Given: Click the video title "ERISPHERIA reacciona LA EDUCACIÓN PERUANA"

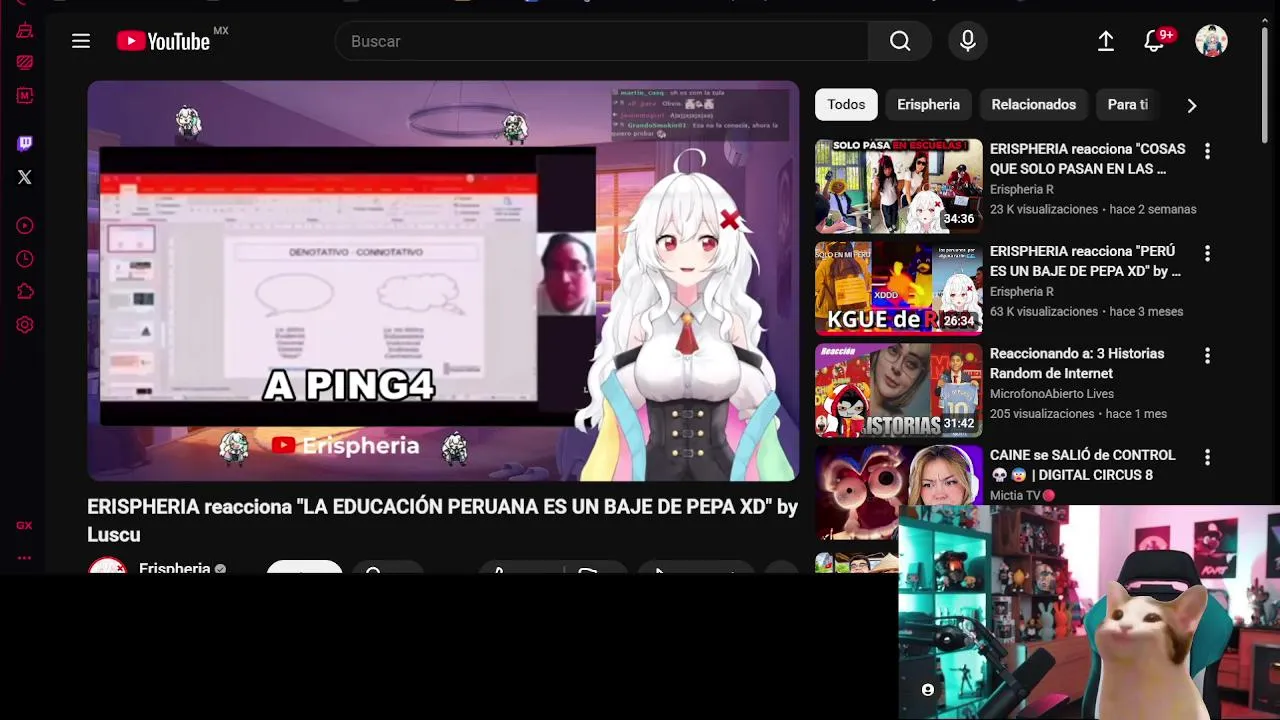Looking at the screenshot, I should [x=442, y=520].
